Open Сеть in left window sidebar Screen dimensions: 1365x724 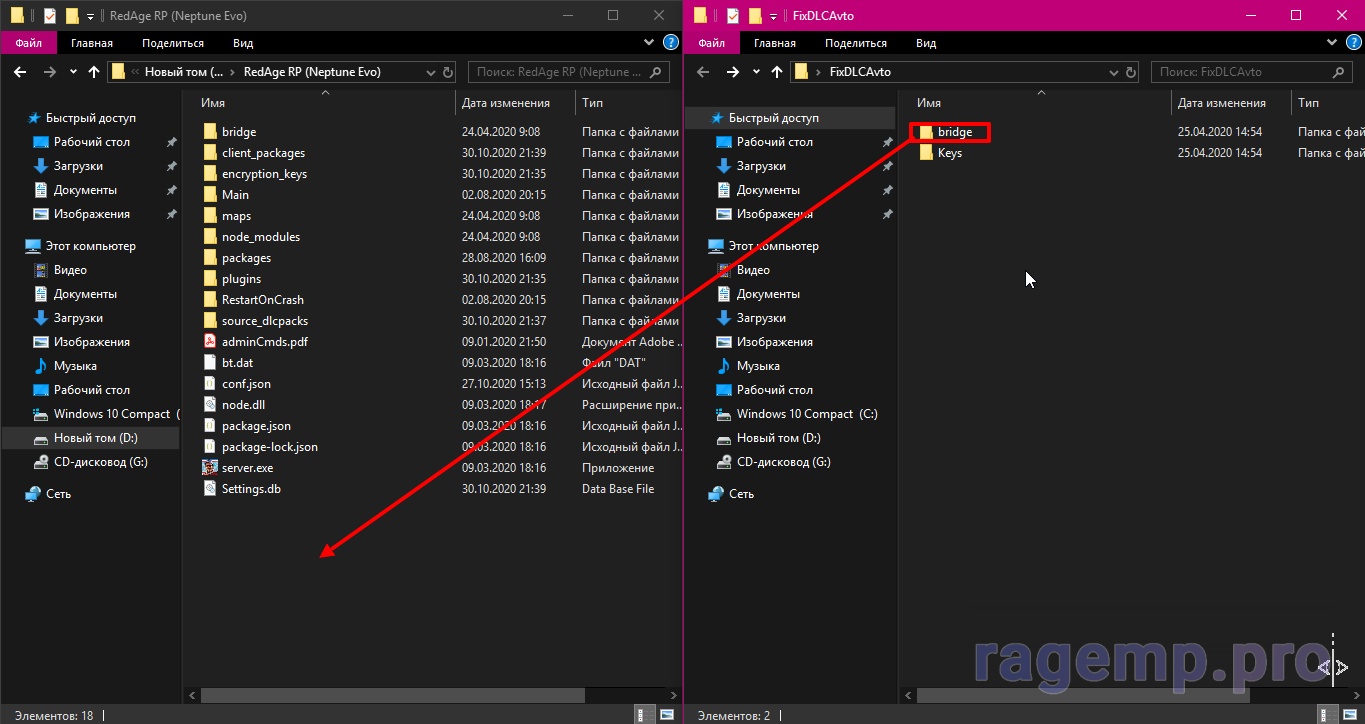[x=58, y=494]
